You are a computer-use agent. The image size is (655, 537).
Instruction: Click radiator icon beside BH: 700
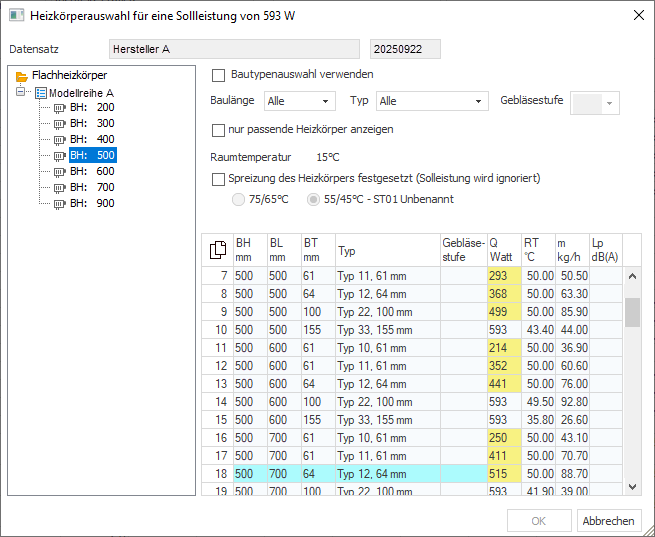(60, 188)
